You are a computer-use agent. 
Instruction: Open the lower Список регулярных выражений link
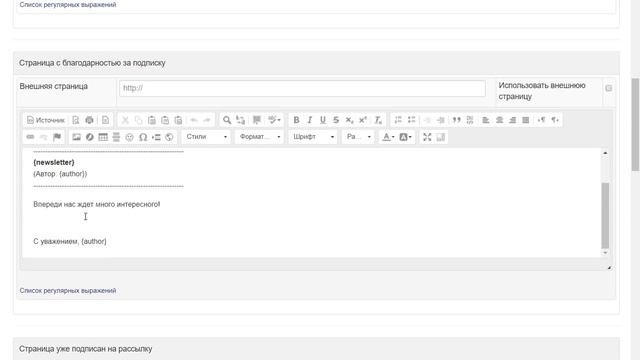pyautogui.click(x=68, y=291)
